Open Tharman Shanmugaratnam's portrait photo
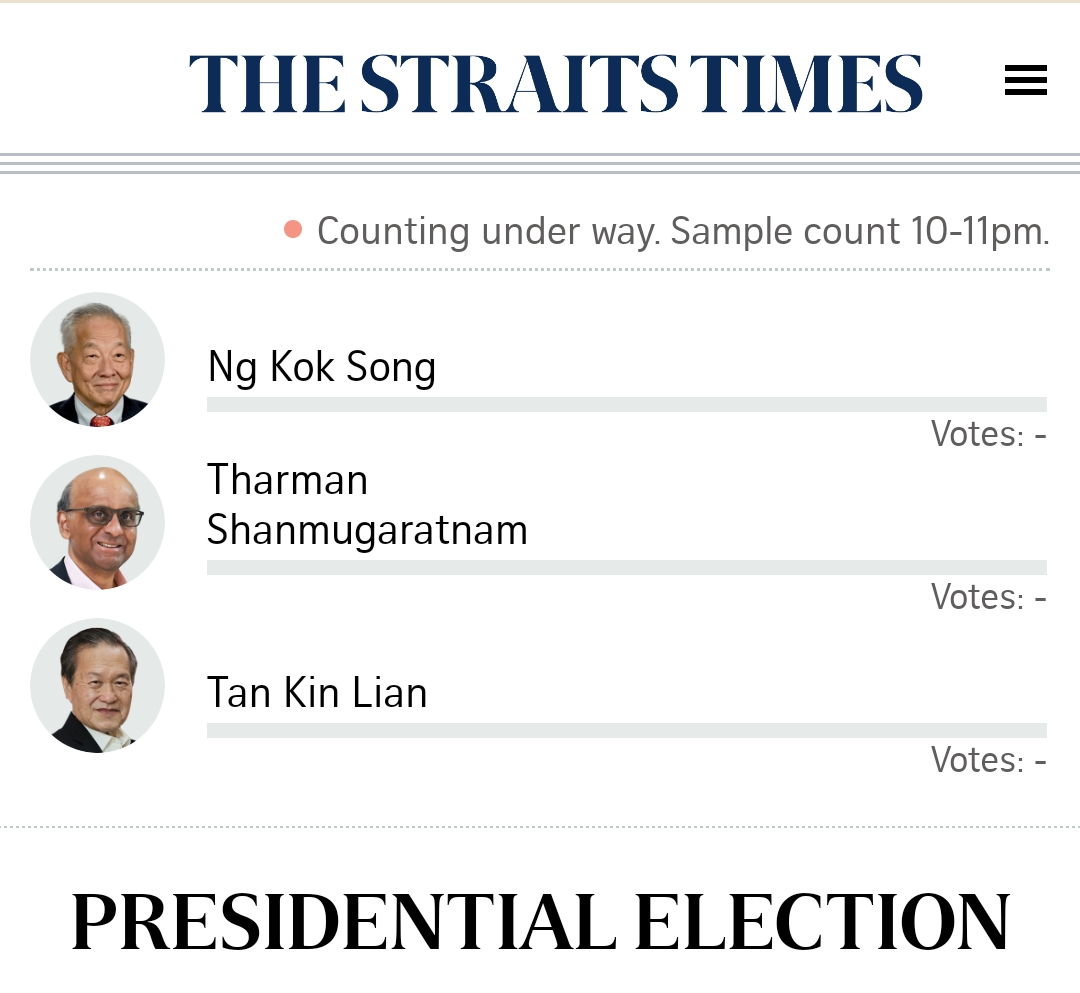Image resolution: width=1080 pixels, height=993 pixels. pos(98,523)
